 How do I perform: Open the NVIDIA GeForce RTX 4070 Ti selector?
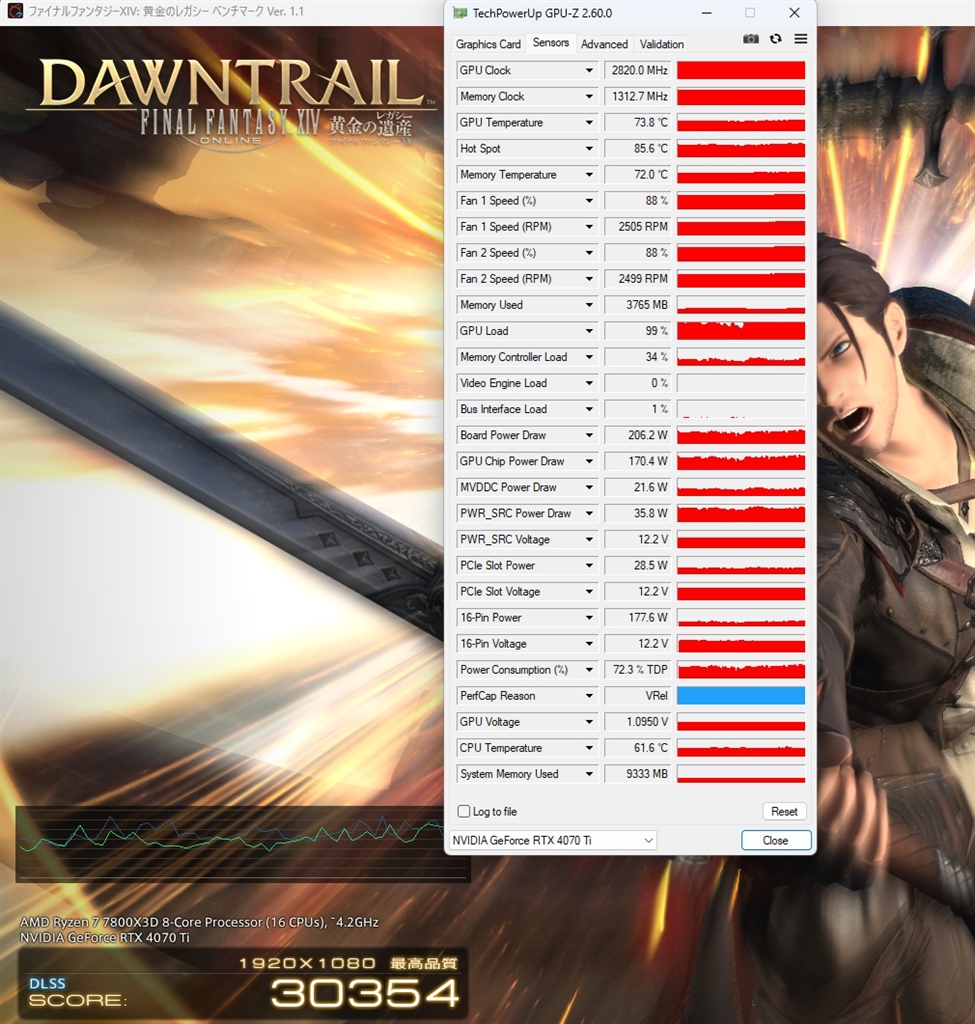coord(553,840)
